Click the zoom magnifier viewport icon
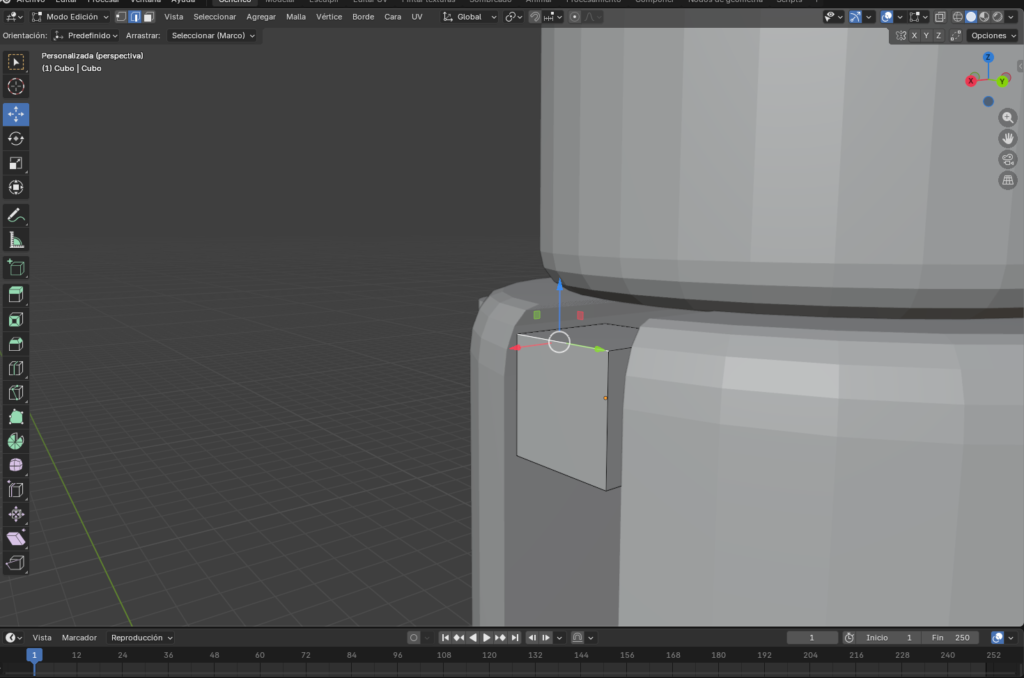The height and width of the screenshot is (678, 1024). 1008,117
